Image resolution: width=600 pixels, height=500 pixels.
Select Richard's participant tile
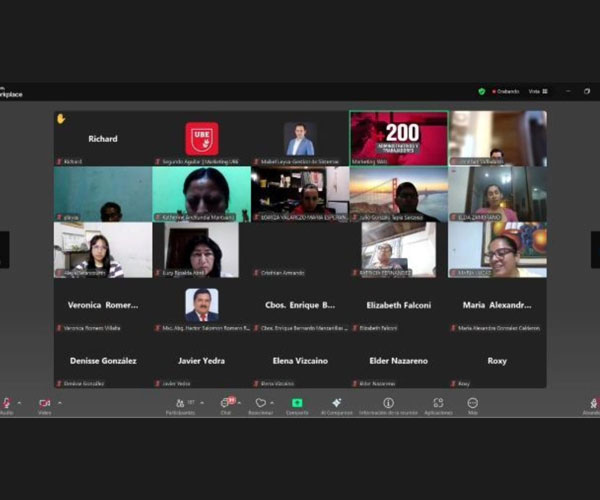(103, 138)
